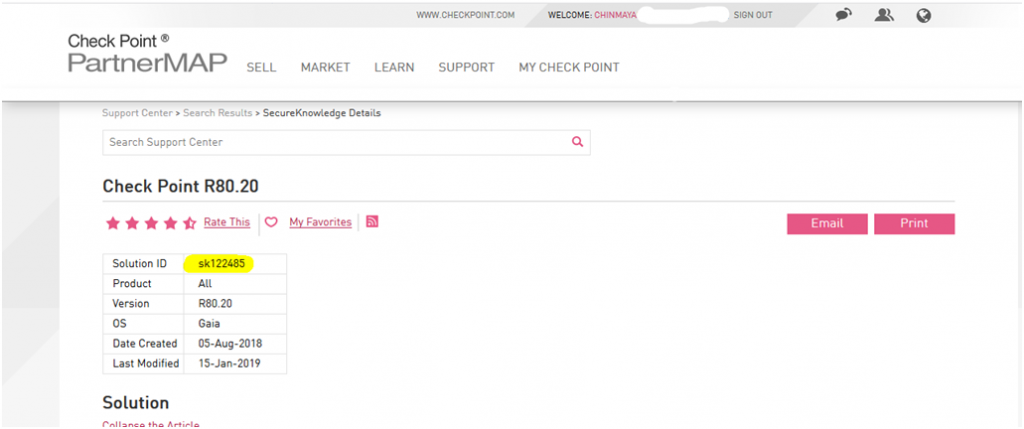This screenshot has height=429, width=1024.
Task: Click the Print button
Action: (914, 223)
